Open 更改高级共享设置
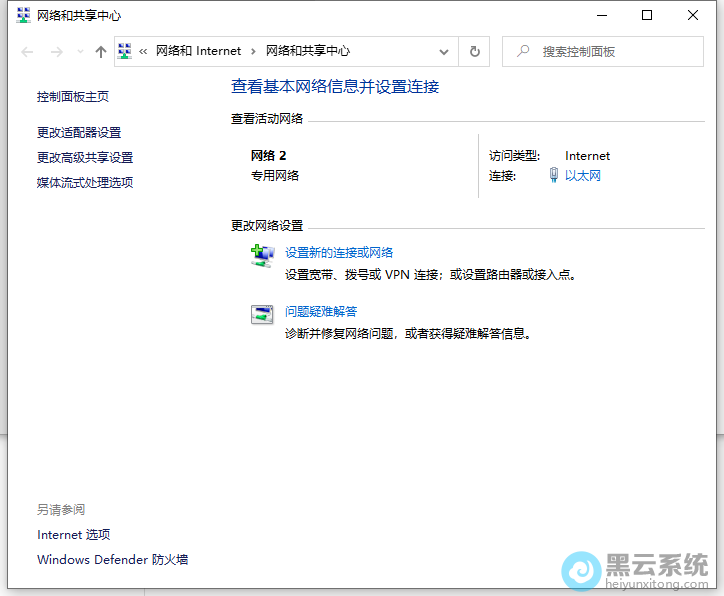 click(85, 157)
